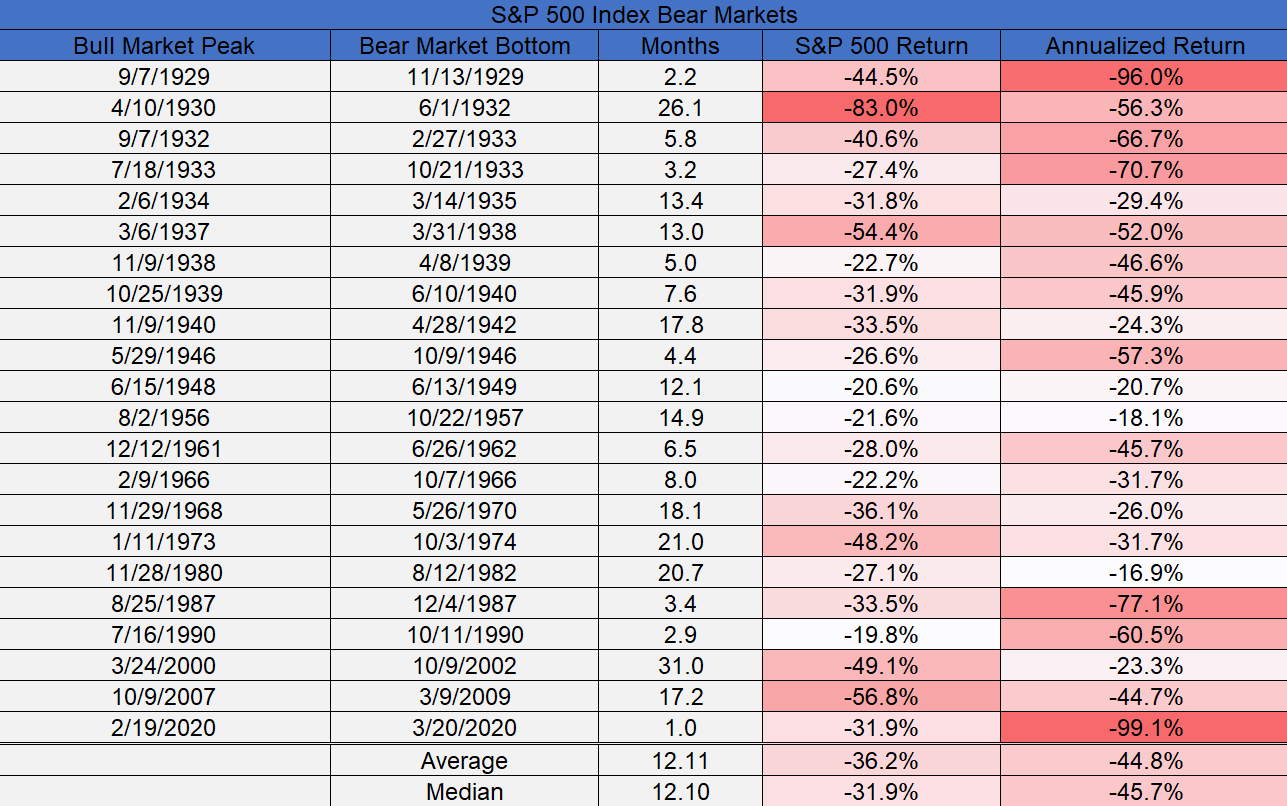Click the -56.8% S&P 500 return cell
Viewport: 1287px width, 806px height.
point(881,697)
